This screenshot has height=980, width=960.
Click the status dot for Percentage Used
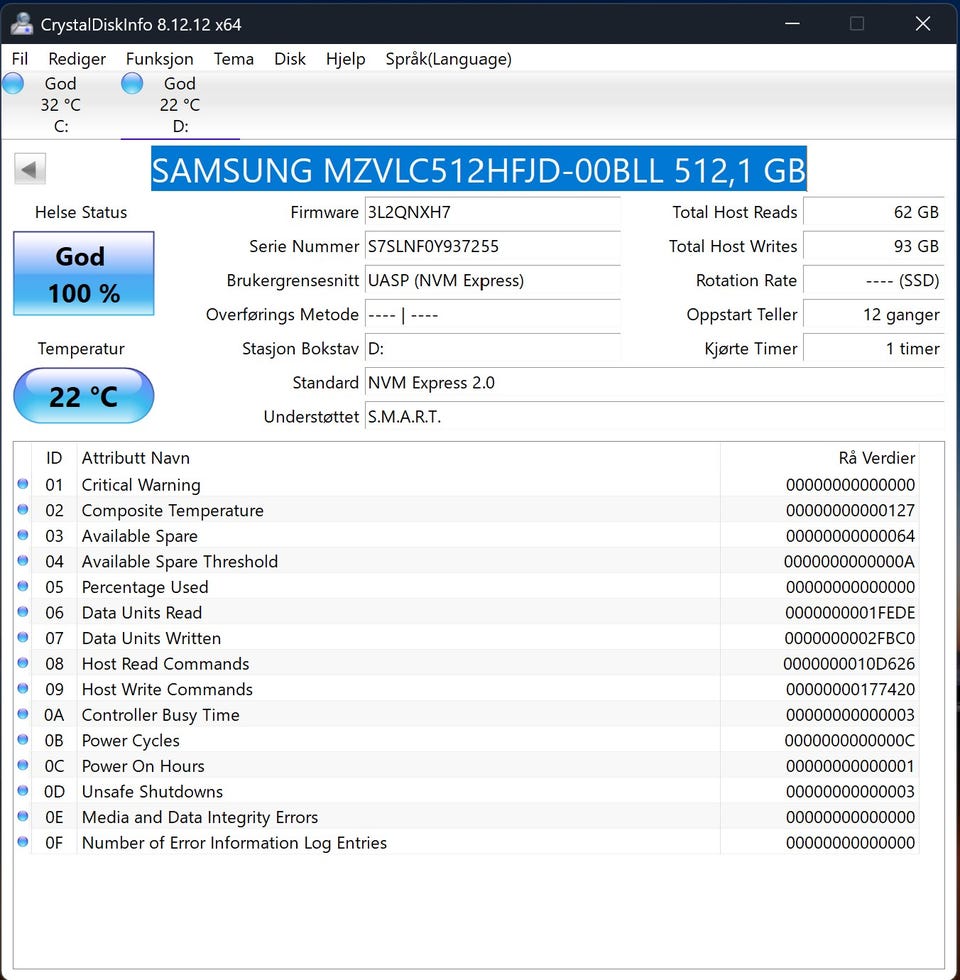click(x=23, y=586)
